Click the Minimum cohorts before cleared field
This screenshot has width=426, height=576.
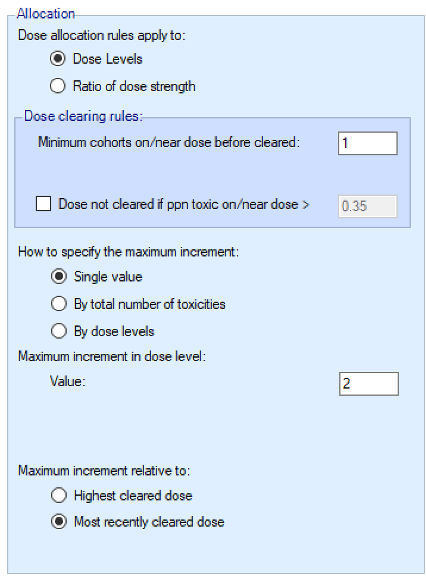coord(368,143)
